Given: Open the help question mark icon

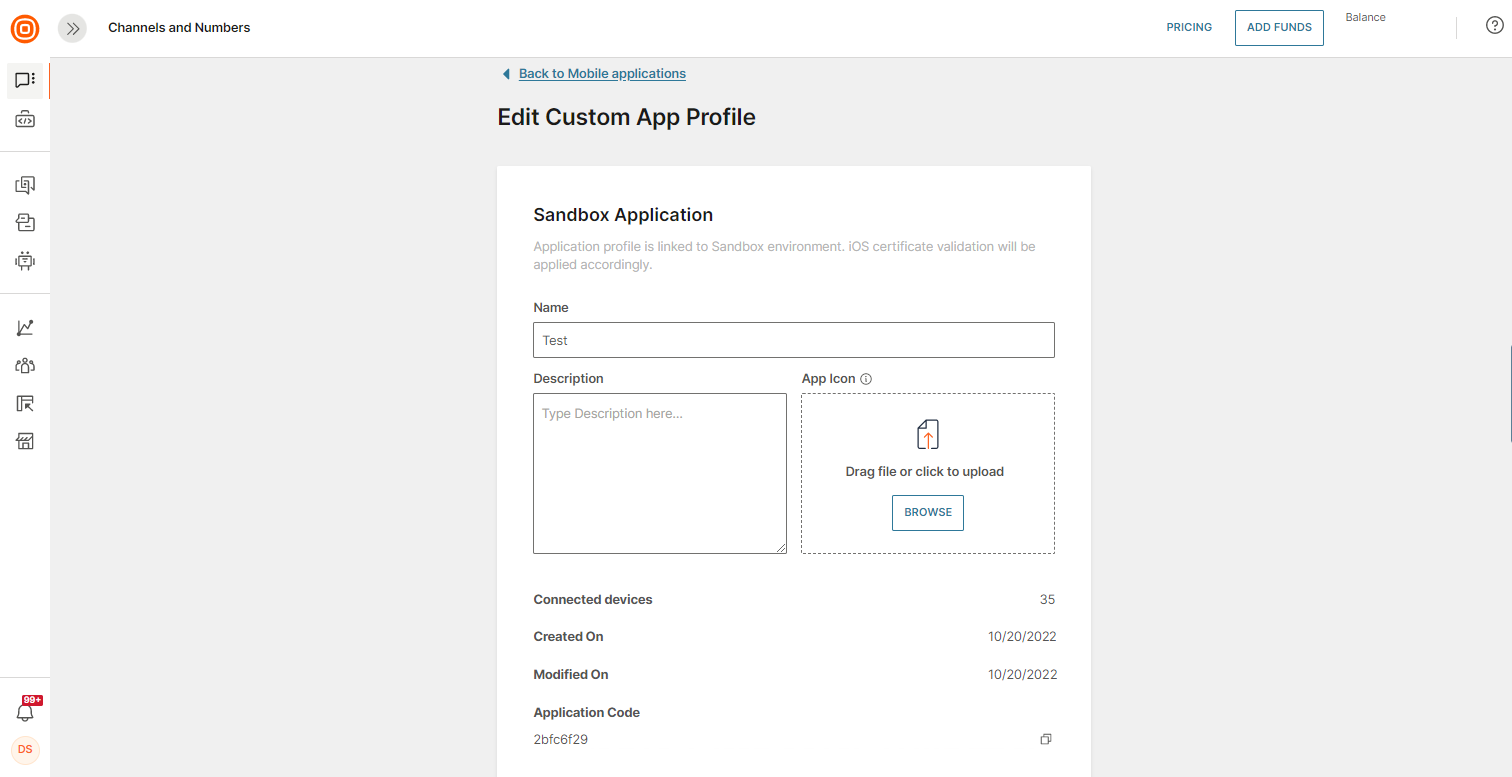Looking at the screenshot, I should (1494, 27).
